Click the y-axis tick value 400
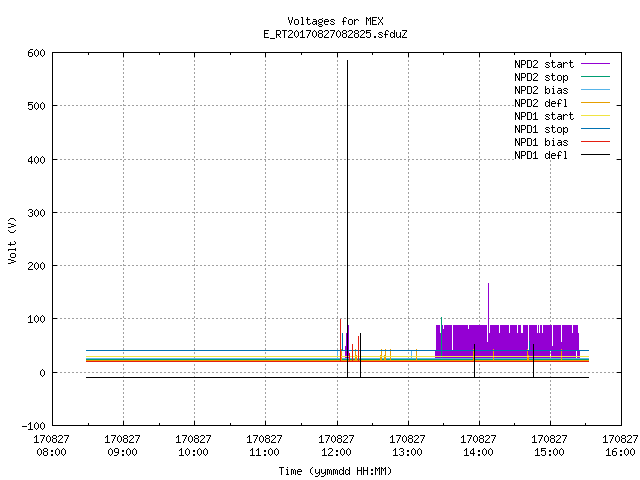This screenshot has width=640, height=480. point(36,160)
